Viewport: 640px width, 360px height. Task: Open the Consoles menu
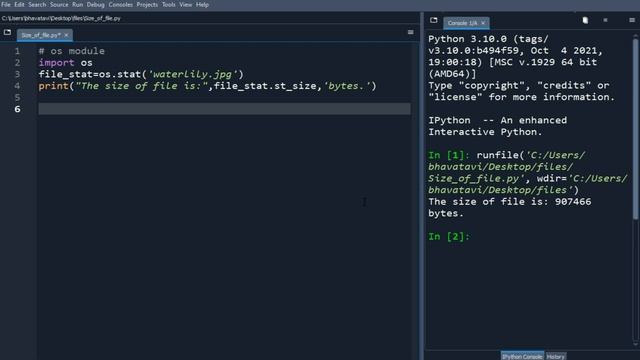click(x=120, y=5)
